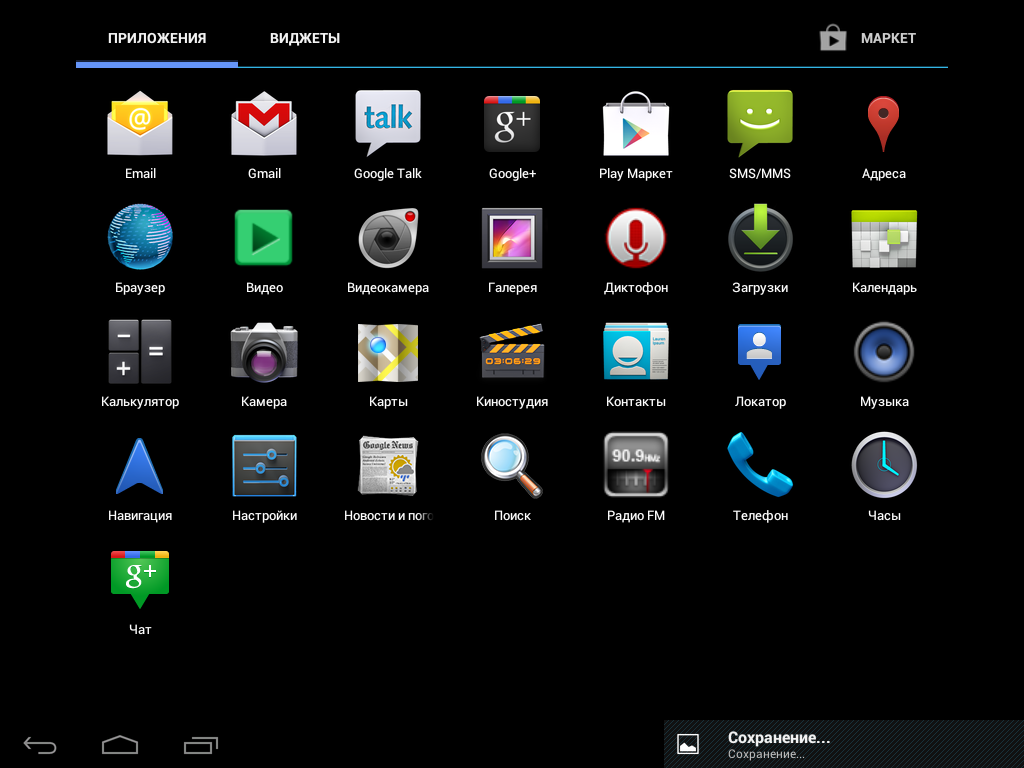Tap the Back navigation button
This screenshot has width=1024, height=768.
pos(40,744)
